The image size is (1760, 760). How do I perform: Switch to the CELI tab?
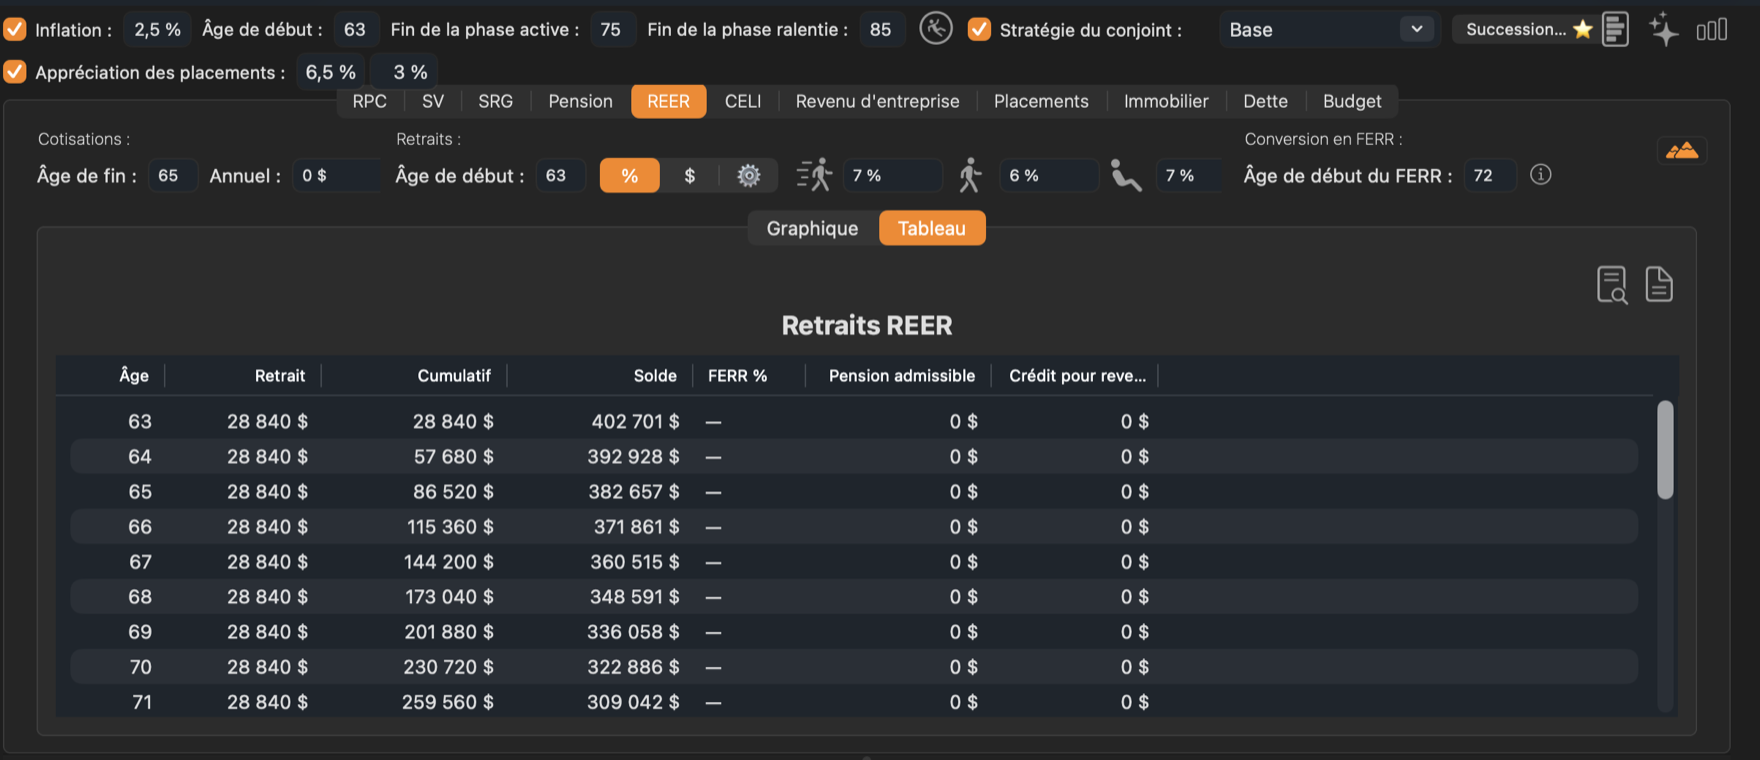tap(743, 101)
